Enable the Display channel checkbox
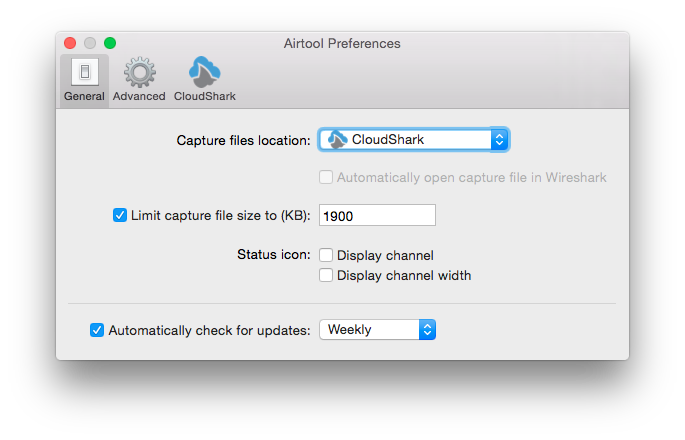685x440 pixels. pyautogui.click(x=326, y=255)
